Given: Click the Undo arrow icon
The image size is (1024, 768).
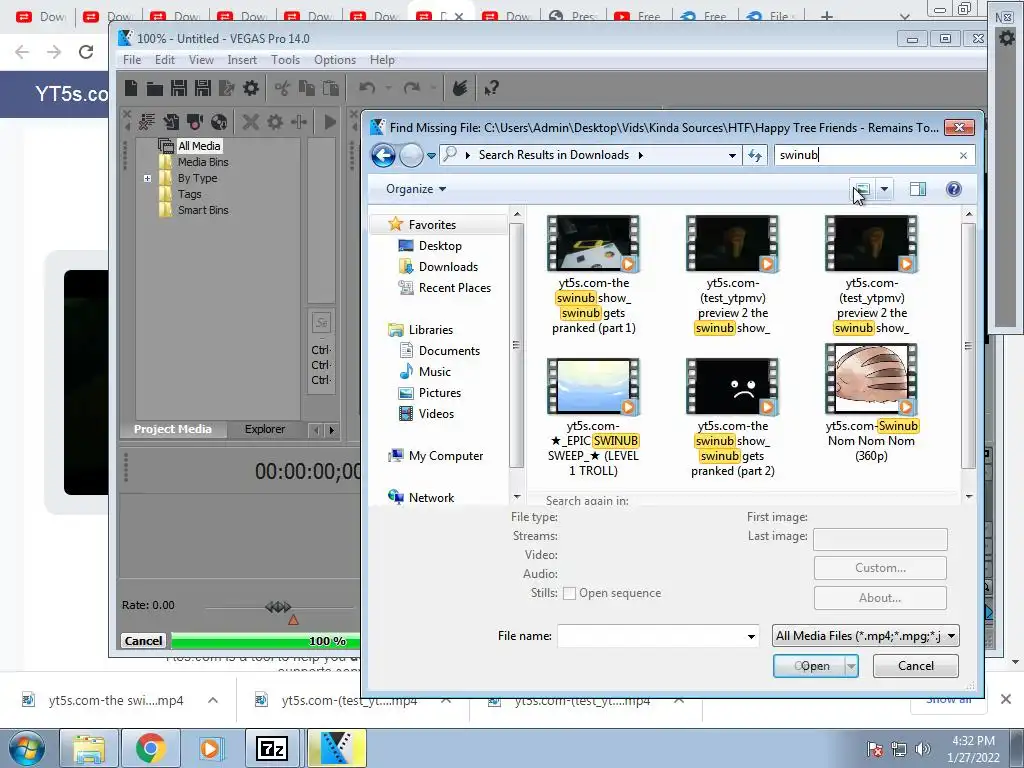Looking at the screenshot, I should pos(367,88).
